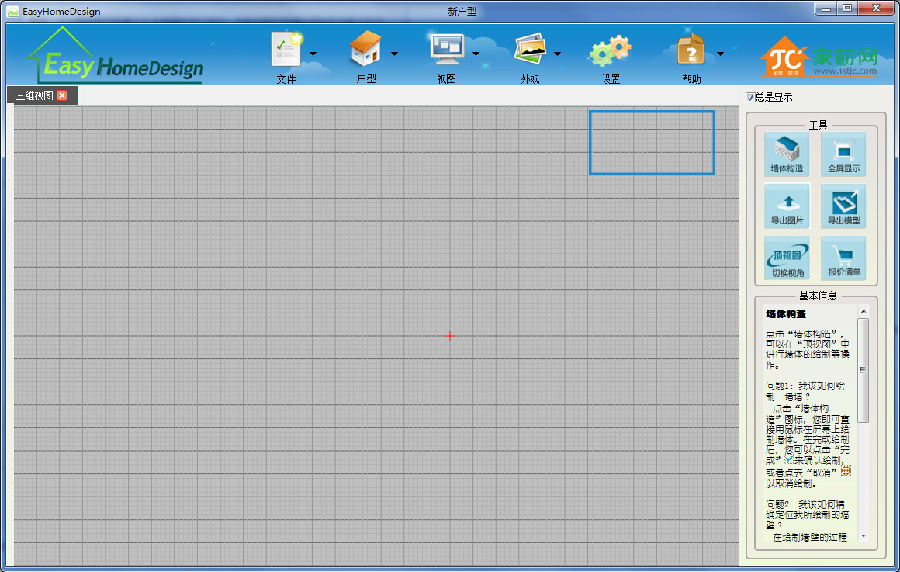Toggle the always show (总是显示) checkbox
The height and width of the screenshot is (572, 900).
(x=751, y=97)
